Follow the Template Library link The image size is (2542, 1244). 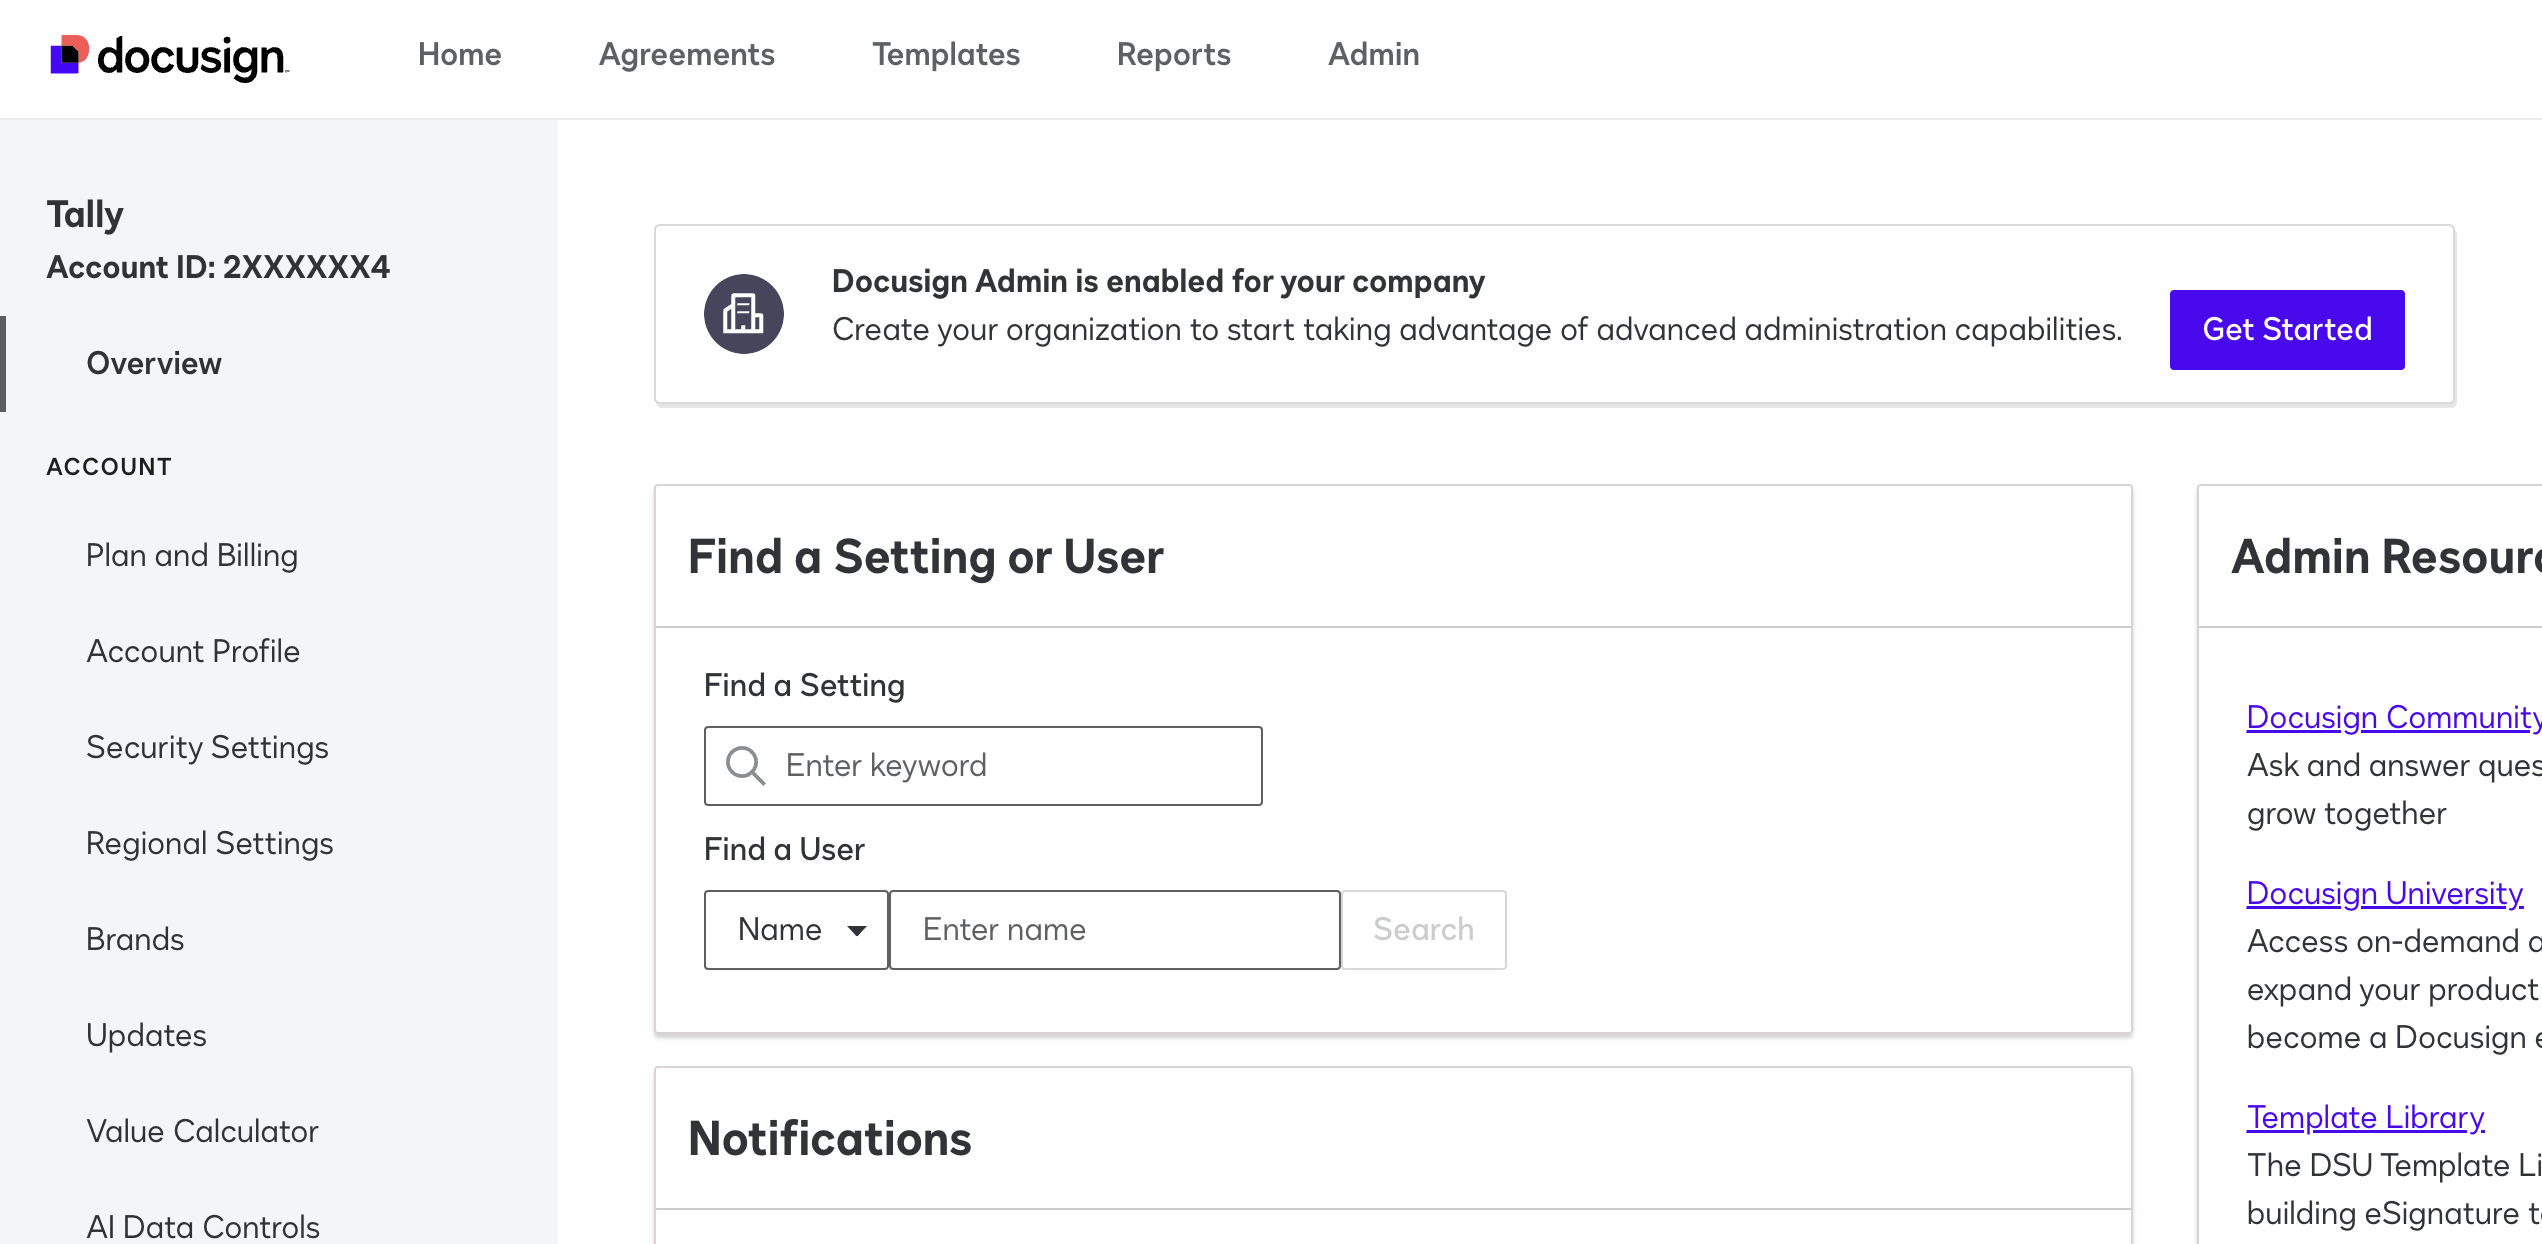click(2365, 1117)
